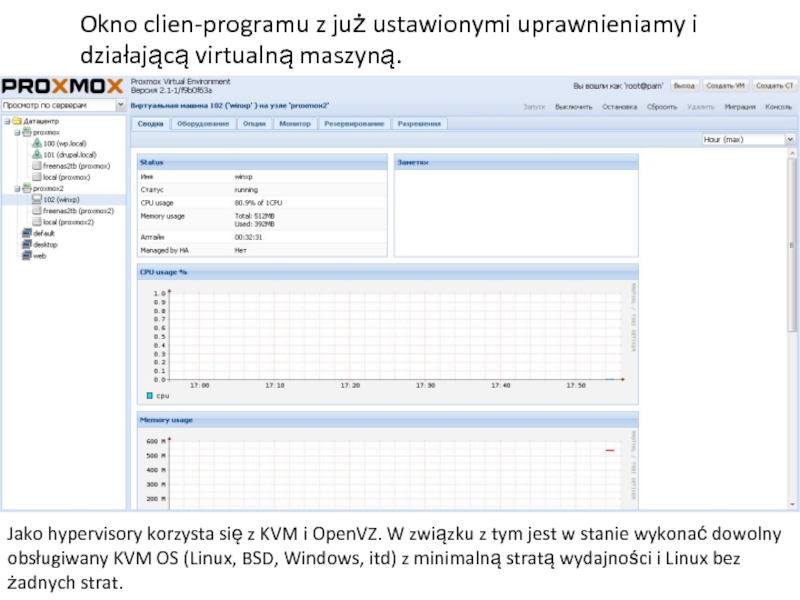Click the Удалить remove button
The image size is (800, 600).
tap(701, 107)
